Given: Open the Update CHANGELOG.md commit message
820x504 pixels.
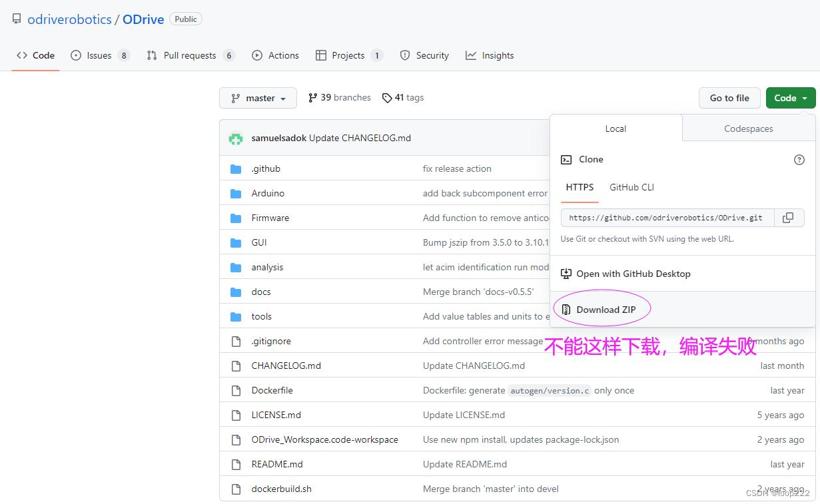Looking at the screenshot, I should point(360,138).
